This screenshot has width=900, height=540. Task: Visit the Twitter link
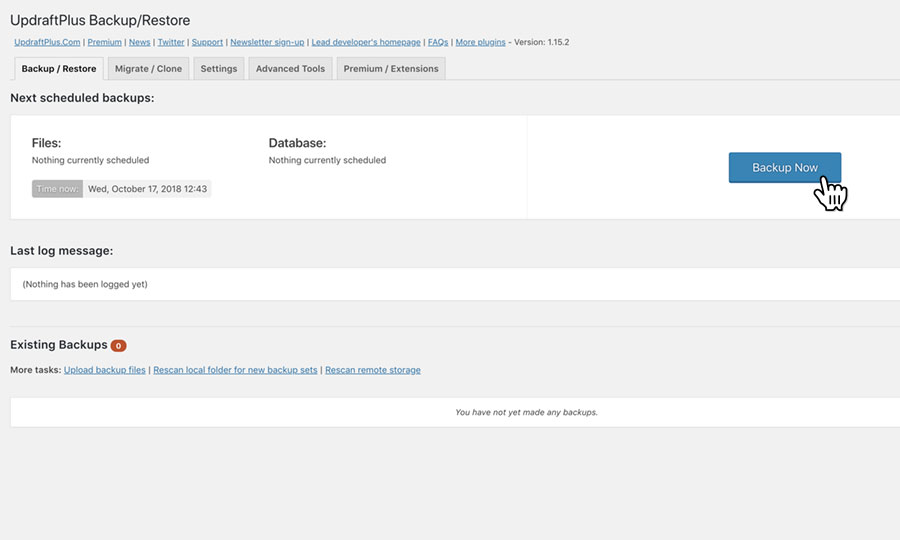click(171, 42)
